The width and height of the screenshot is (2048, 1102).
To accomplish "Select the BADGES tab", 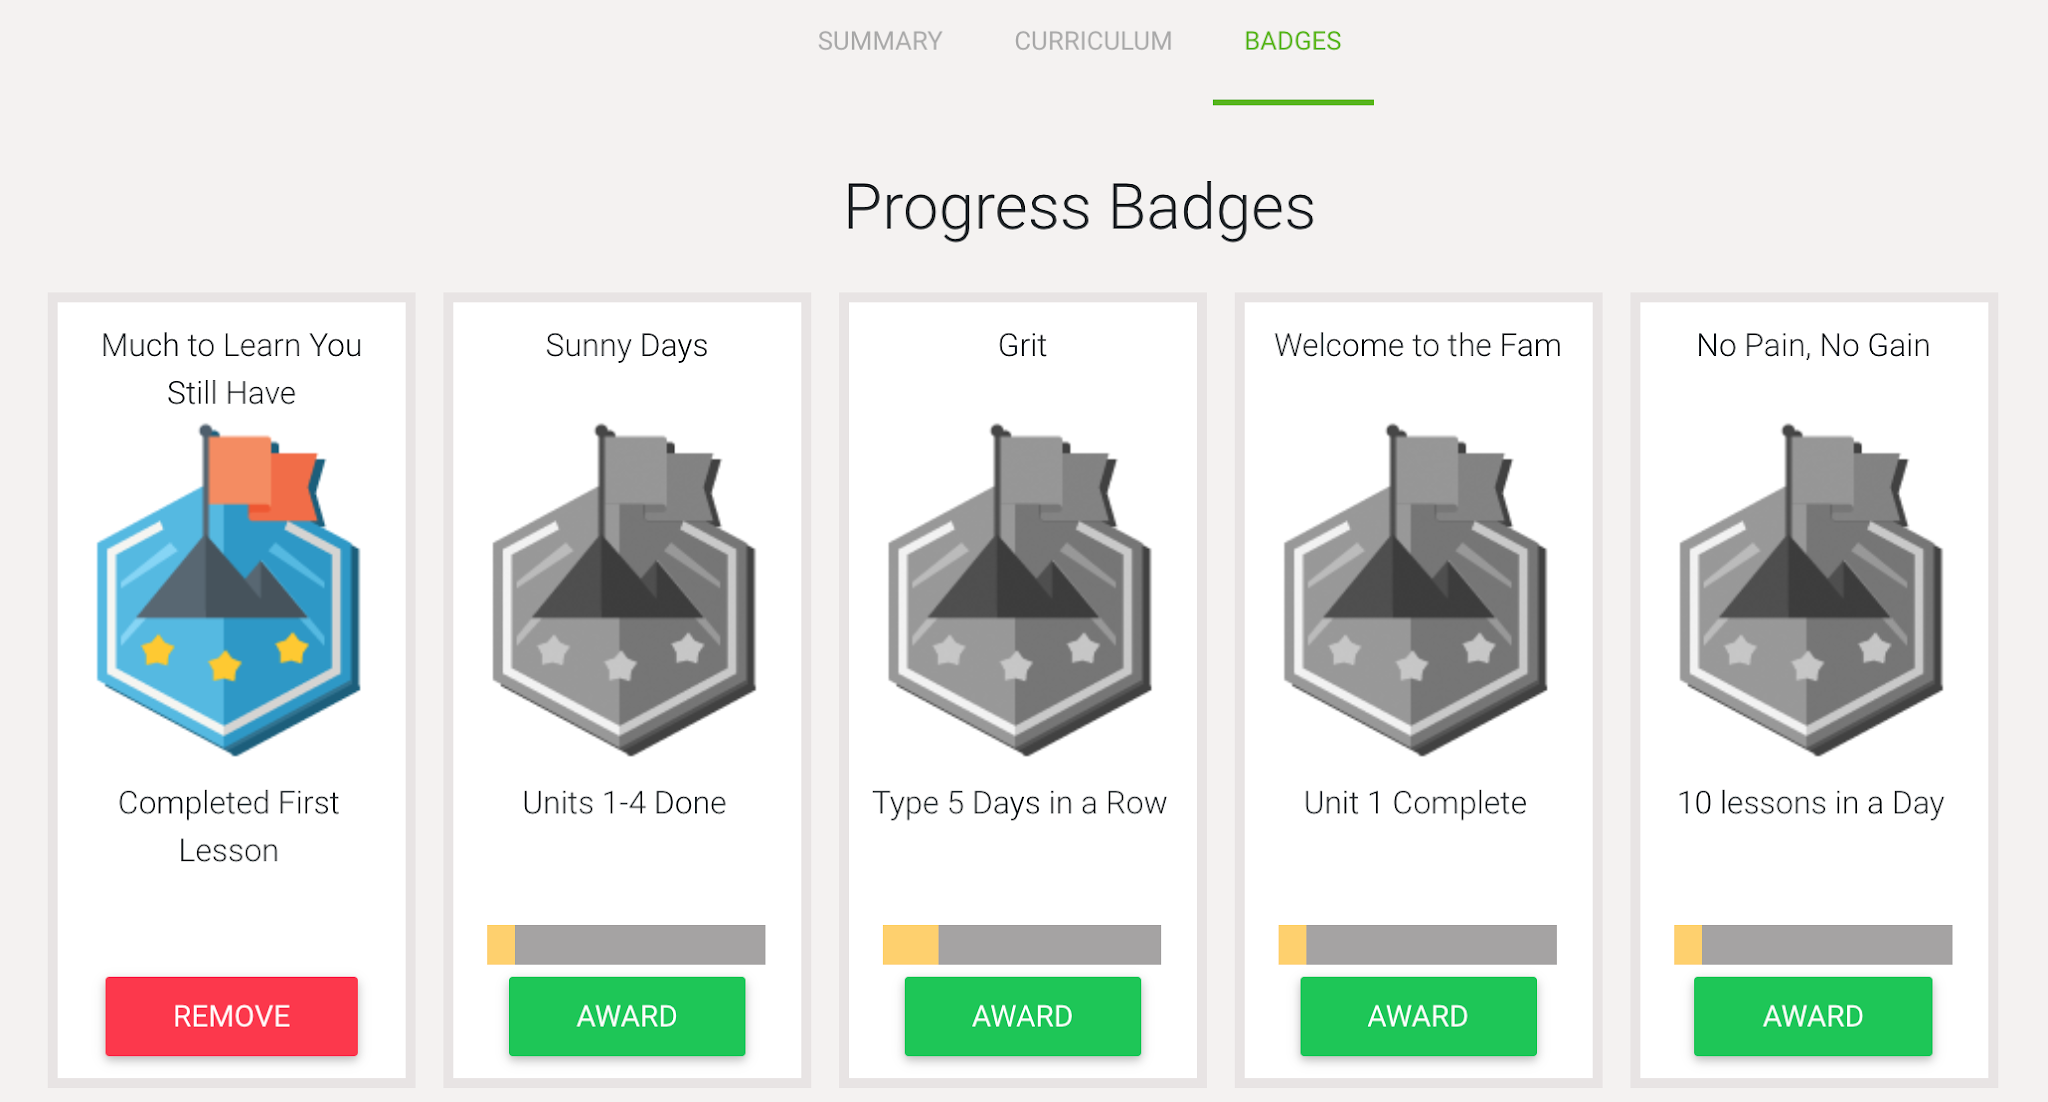I will pos(1292,41).
